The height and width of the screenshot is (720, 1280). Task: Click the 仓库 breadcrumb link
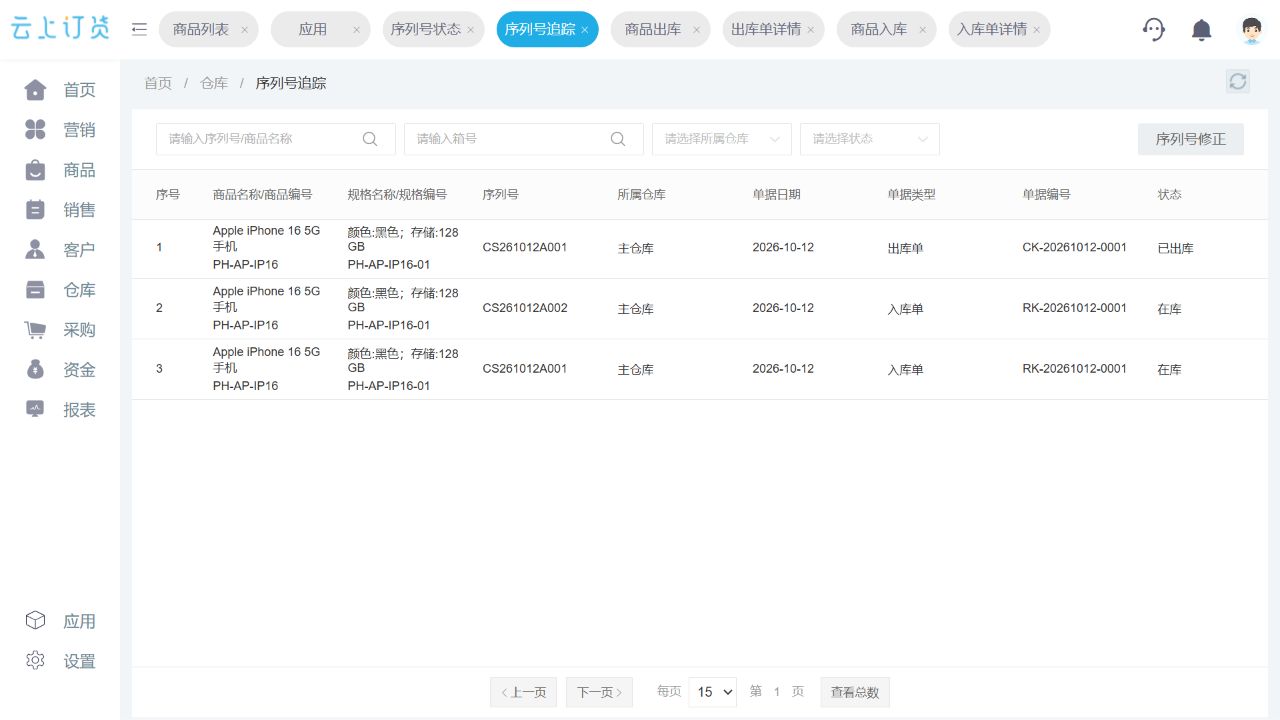point(214,83)
